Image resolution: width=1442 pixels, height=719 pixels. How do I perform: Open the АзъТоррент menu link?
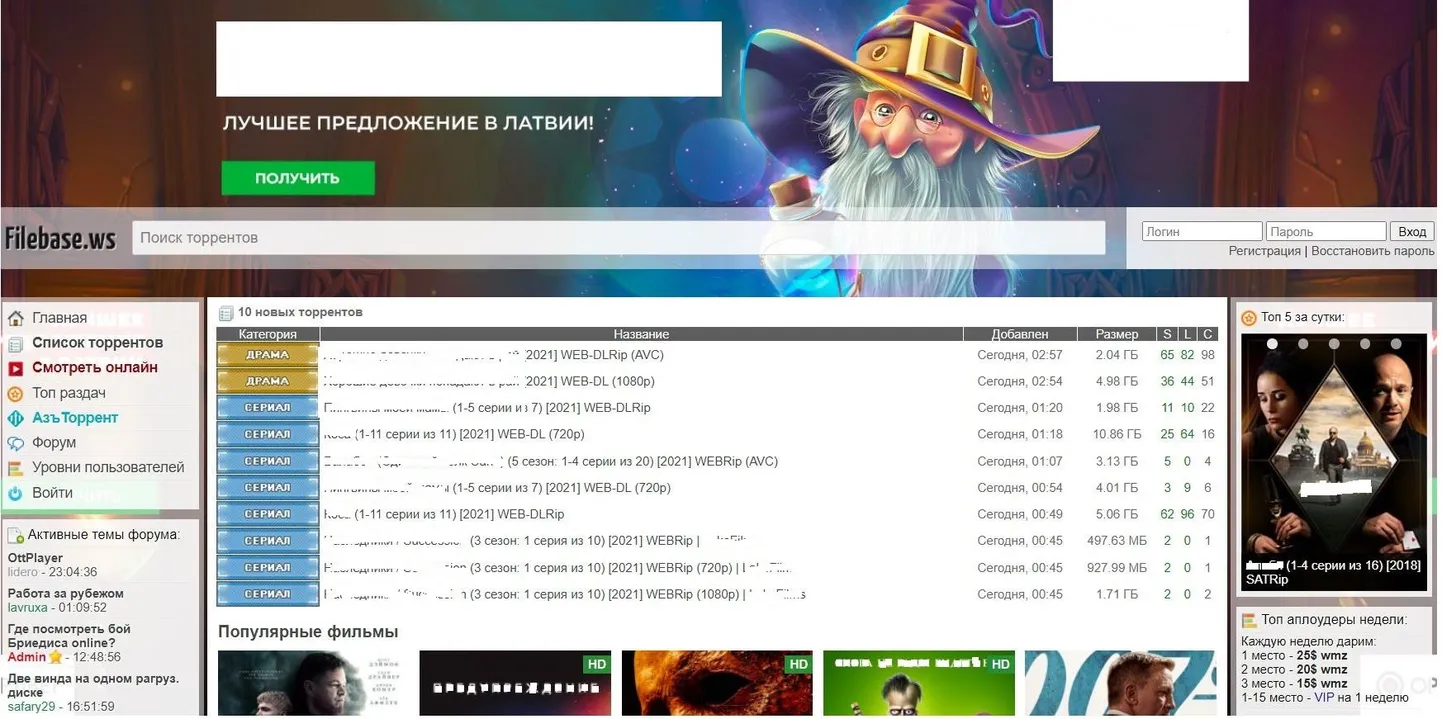(x=75, y=418)
